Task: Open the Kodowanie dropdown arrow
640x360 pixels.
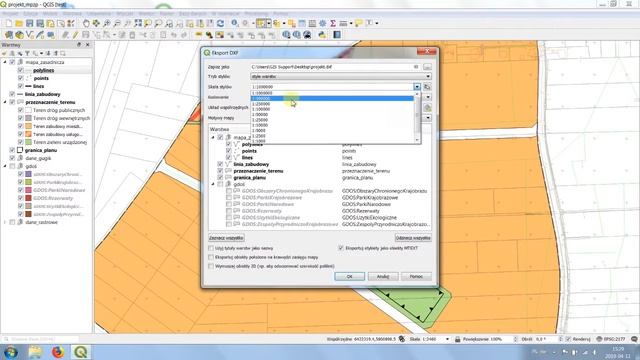Action: click(x=428, y=97)
